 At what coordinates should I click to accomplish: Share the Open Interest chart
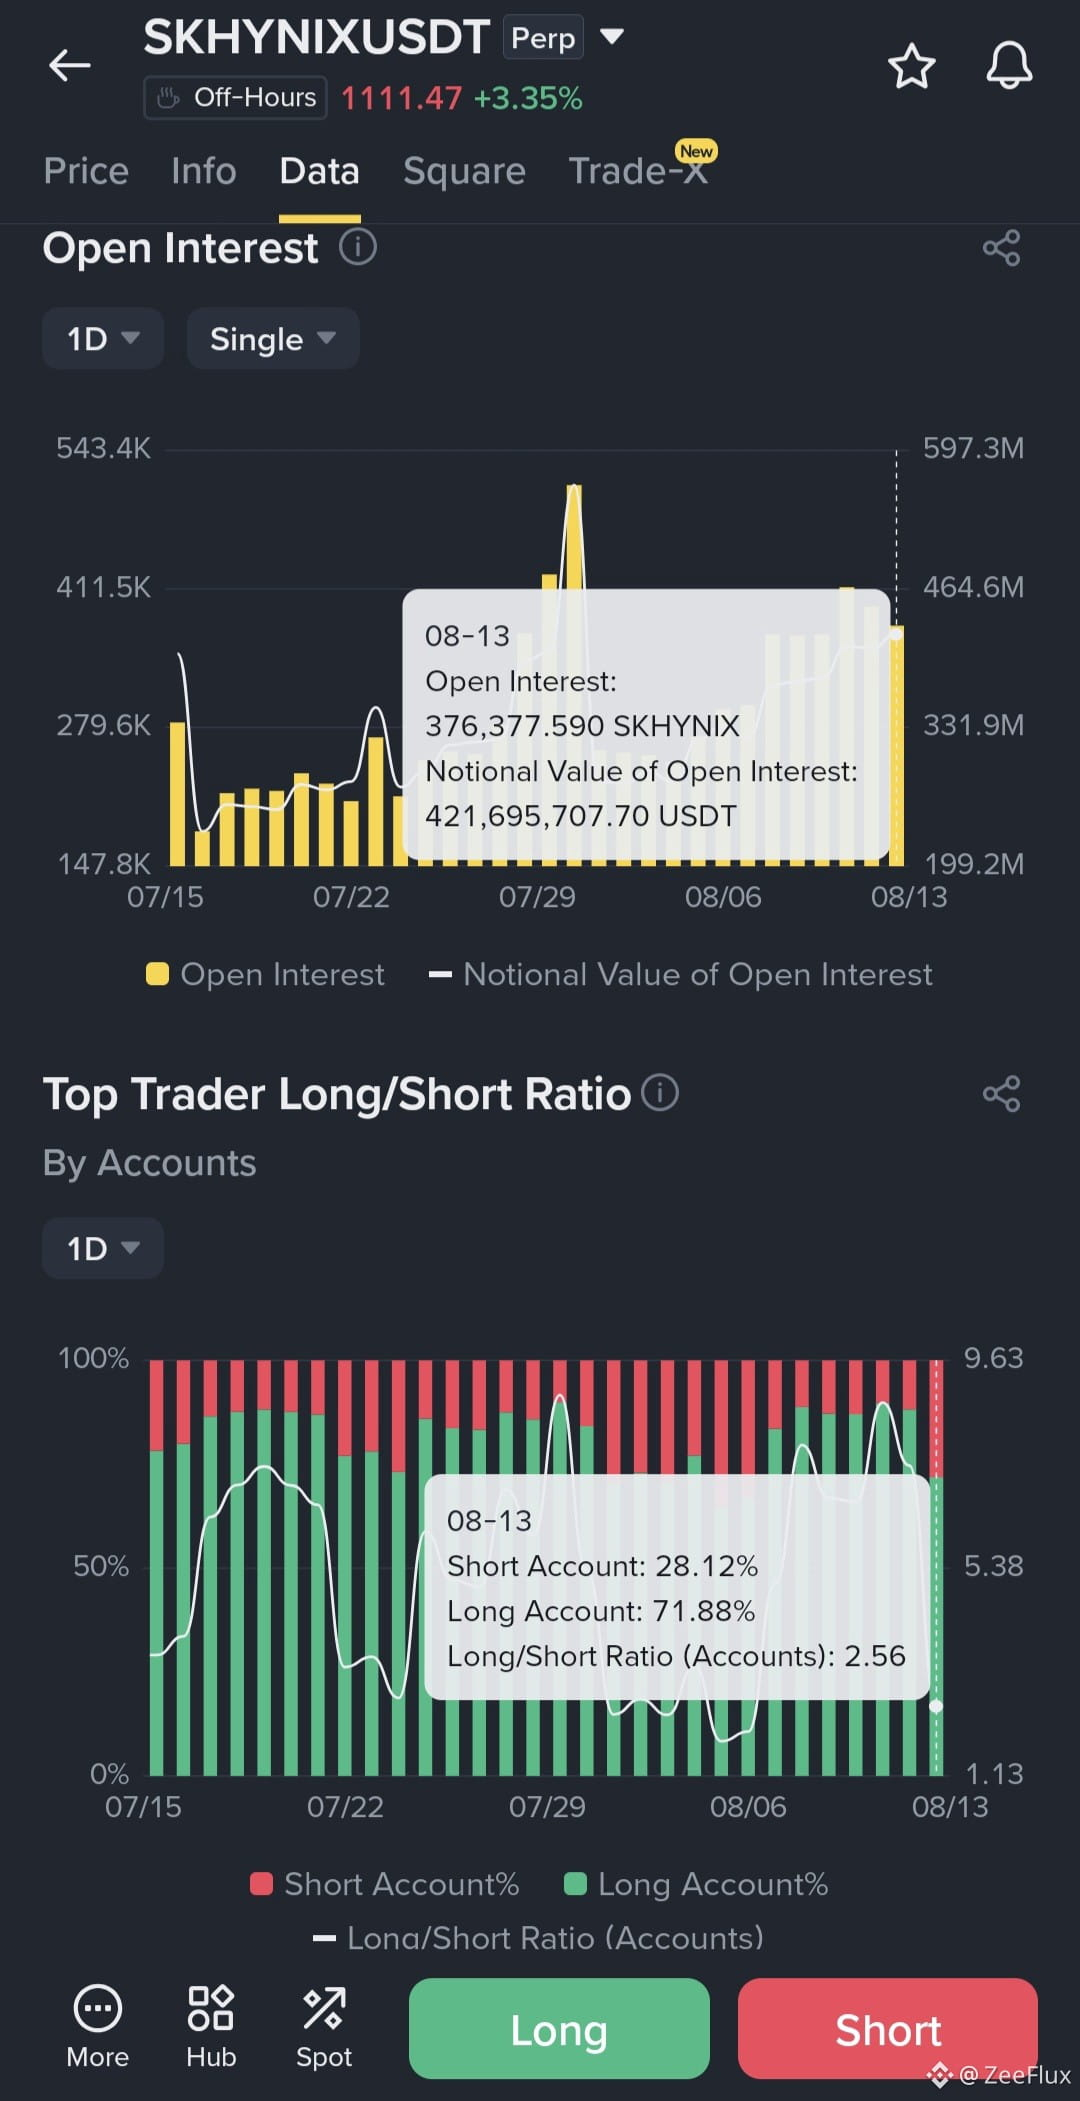[1001, 248]
